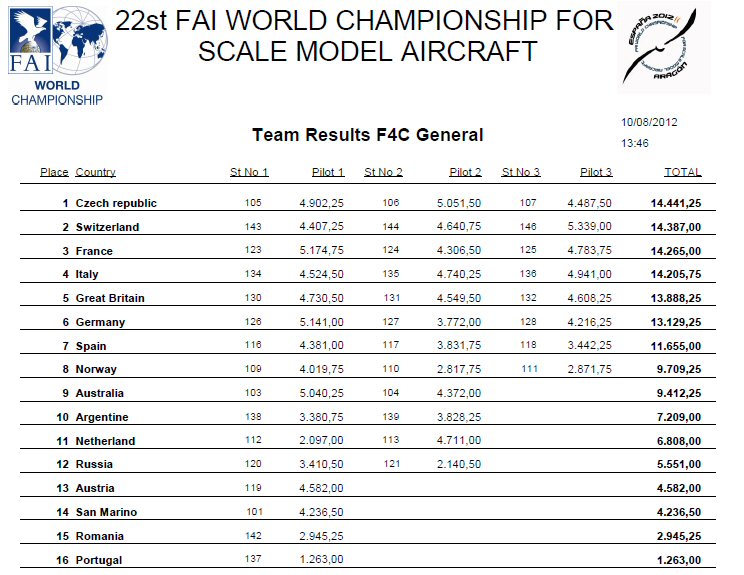The width and height of the screenshot is (744, 575).
Task: Click the FAI globe emblem
Action: [80, 40]
